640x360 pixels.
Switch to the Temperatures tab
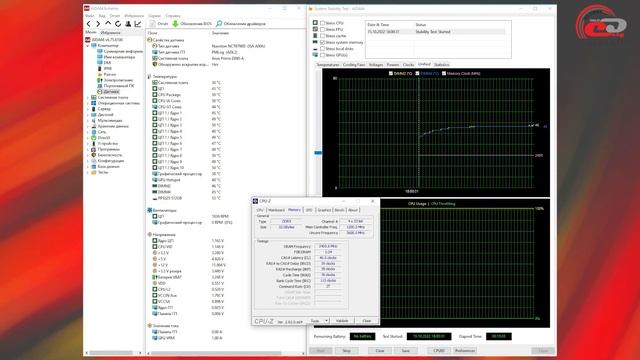[328, 65]
